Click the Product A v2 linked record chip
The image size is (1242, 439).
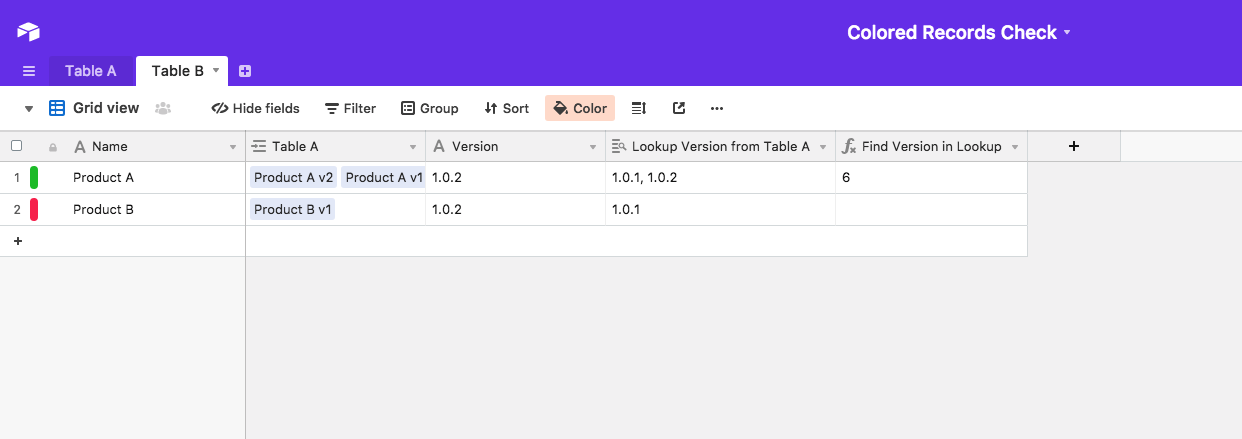tap(293, 178)
